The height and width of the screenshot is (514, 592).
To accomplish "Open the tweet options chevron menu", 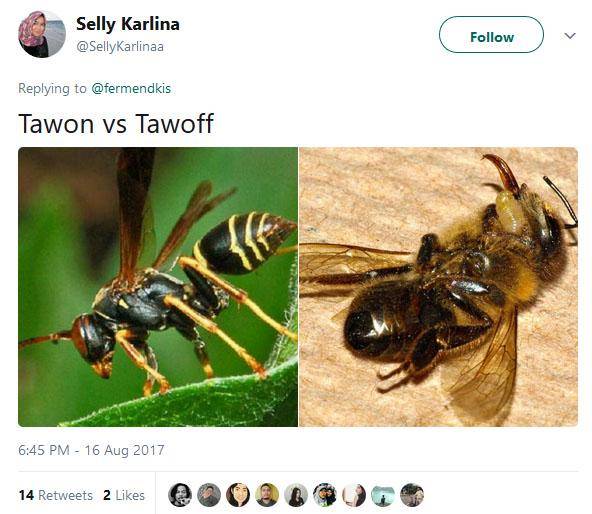I will [570, 36].
